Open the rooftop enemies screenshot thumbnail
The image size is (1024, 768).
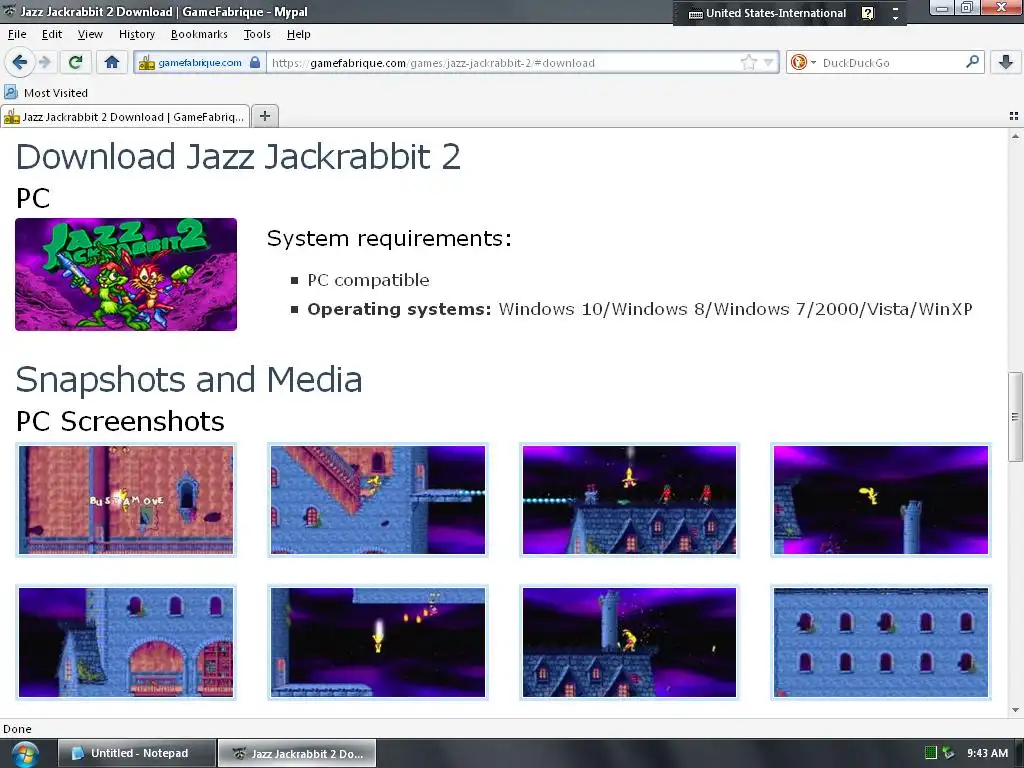630,500
